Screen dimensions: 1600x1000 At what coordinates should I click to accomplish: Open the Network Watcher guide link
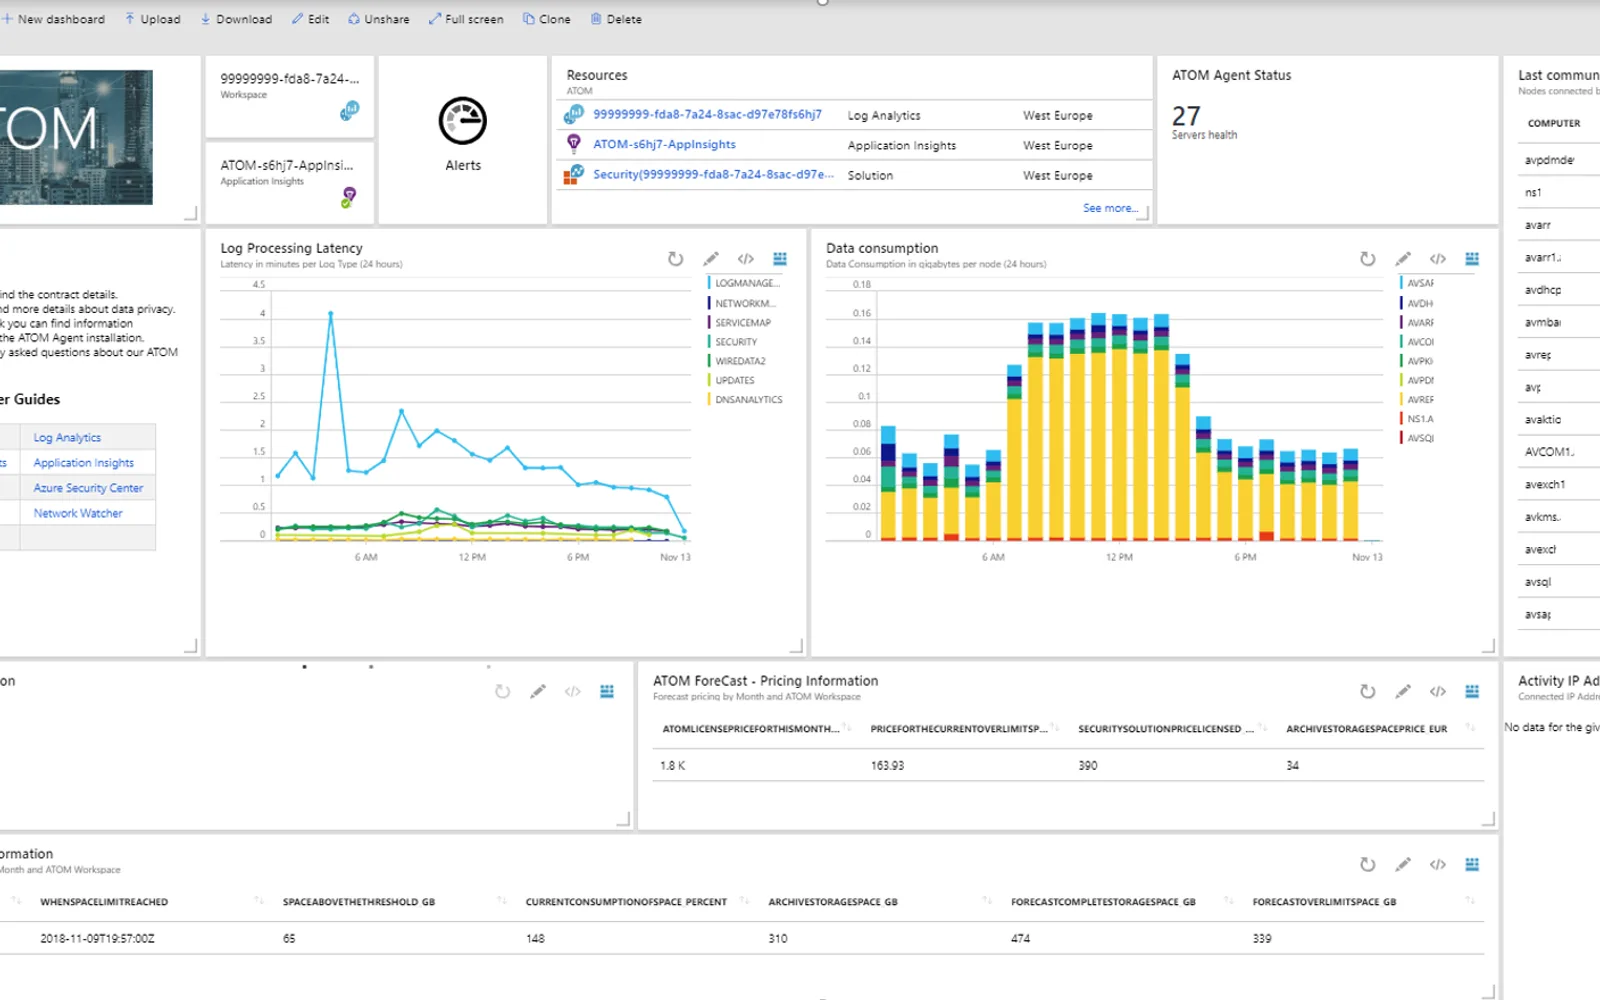click(x=78, y=513)
